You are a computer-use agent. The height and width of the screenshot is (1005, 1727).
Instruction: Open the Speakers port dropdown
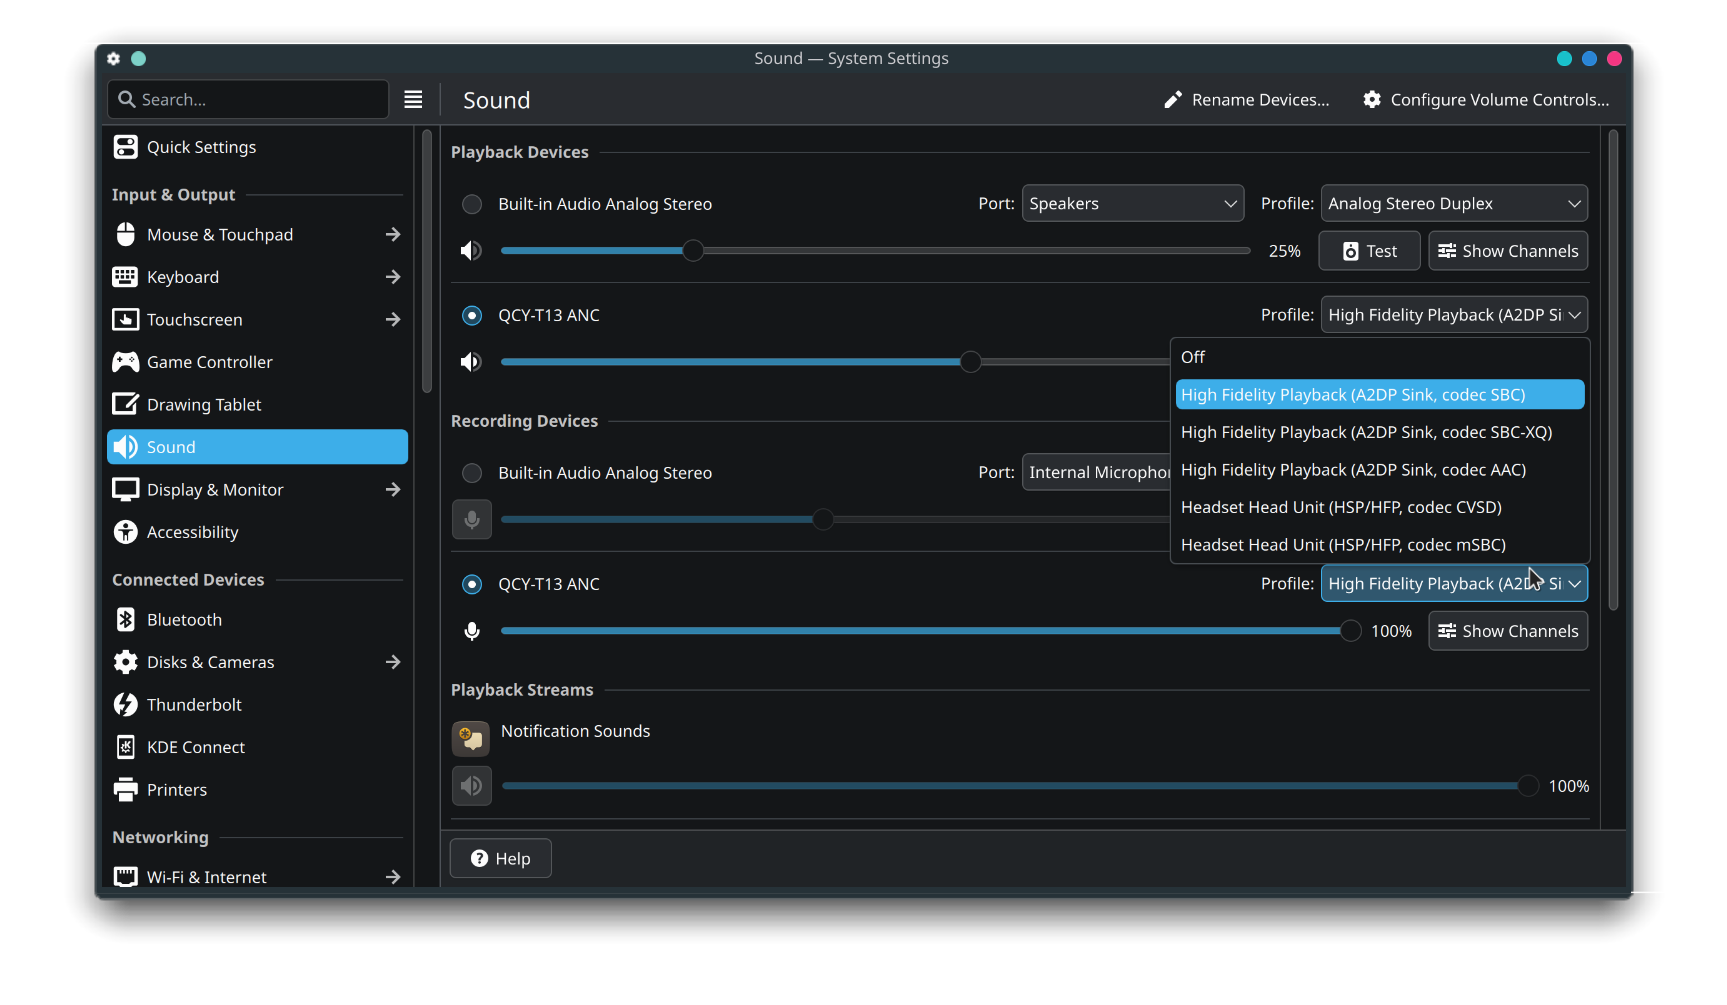1132,204
